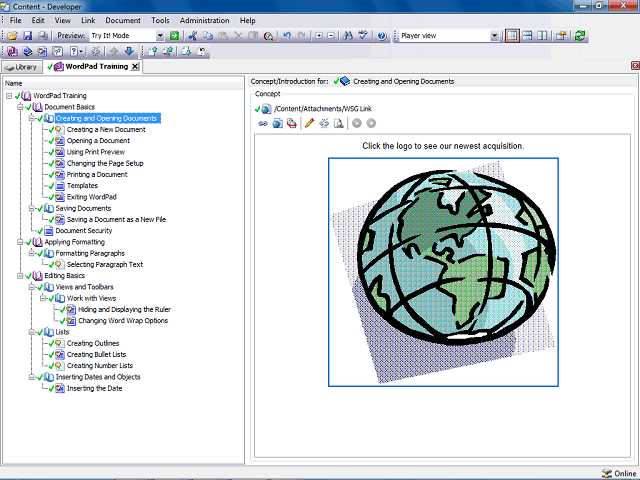Select the Document Security item
Viewport: 640px width, 480px height.
[84, 231]
